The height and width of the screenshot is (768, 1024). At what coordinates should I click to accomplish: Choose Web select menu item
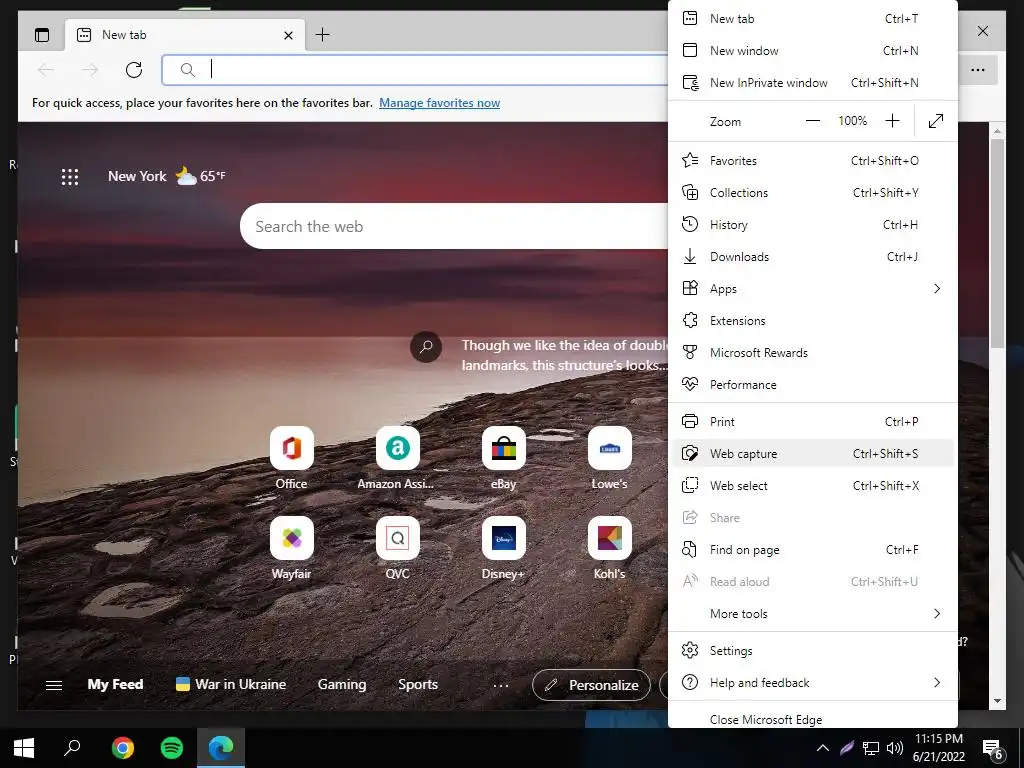point(812,486)
